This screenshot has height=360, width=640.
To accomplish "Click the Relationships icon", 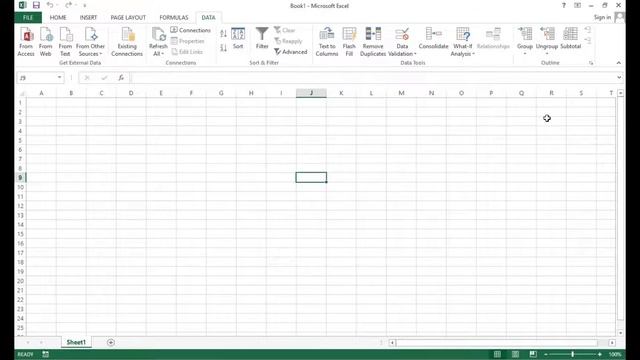I will pyautogui.click(x=493, y=39).
